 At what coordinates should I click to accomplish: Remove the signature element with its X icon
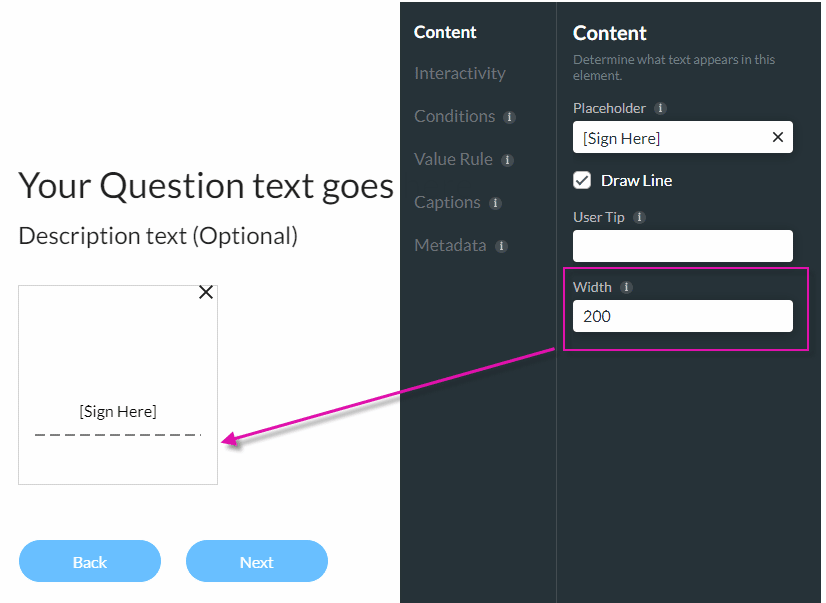206,292
